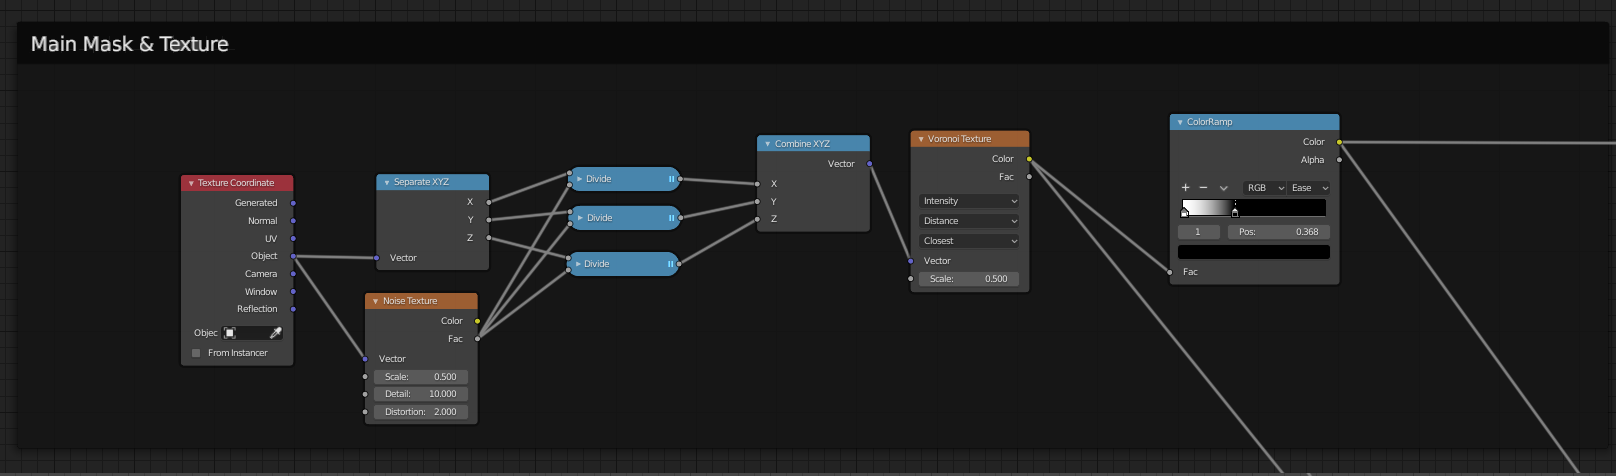1616x476 pixels.
Task: Click the ColorRamp add stop plus icon
Action: click(x=1186, y=188)
